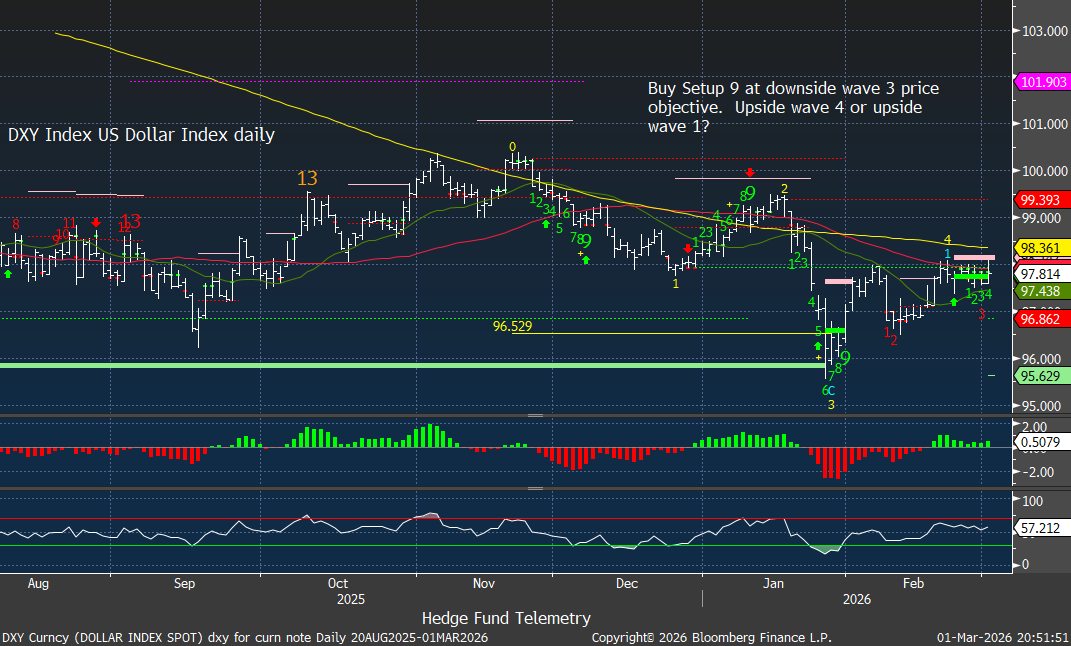Click the red 101.903 price tag
The height and width of the screenshot is (646, 1071).
(1041, 82)
